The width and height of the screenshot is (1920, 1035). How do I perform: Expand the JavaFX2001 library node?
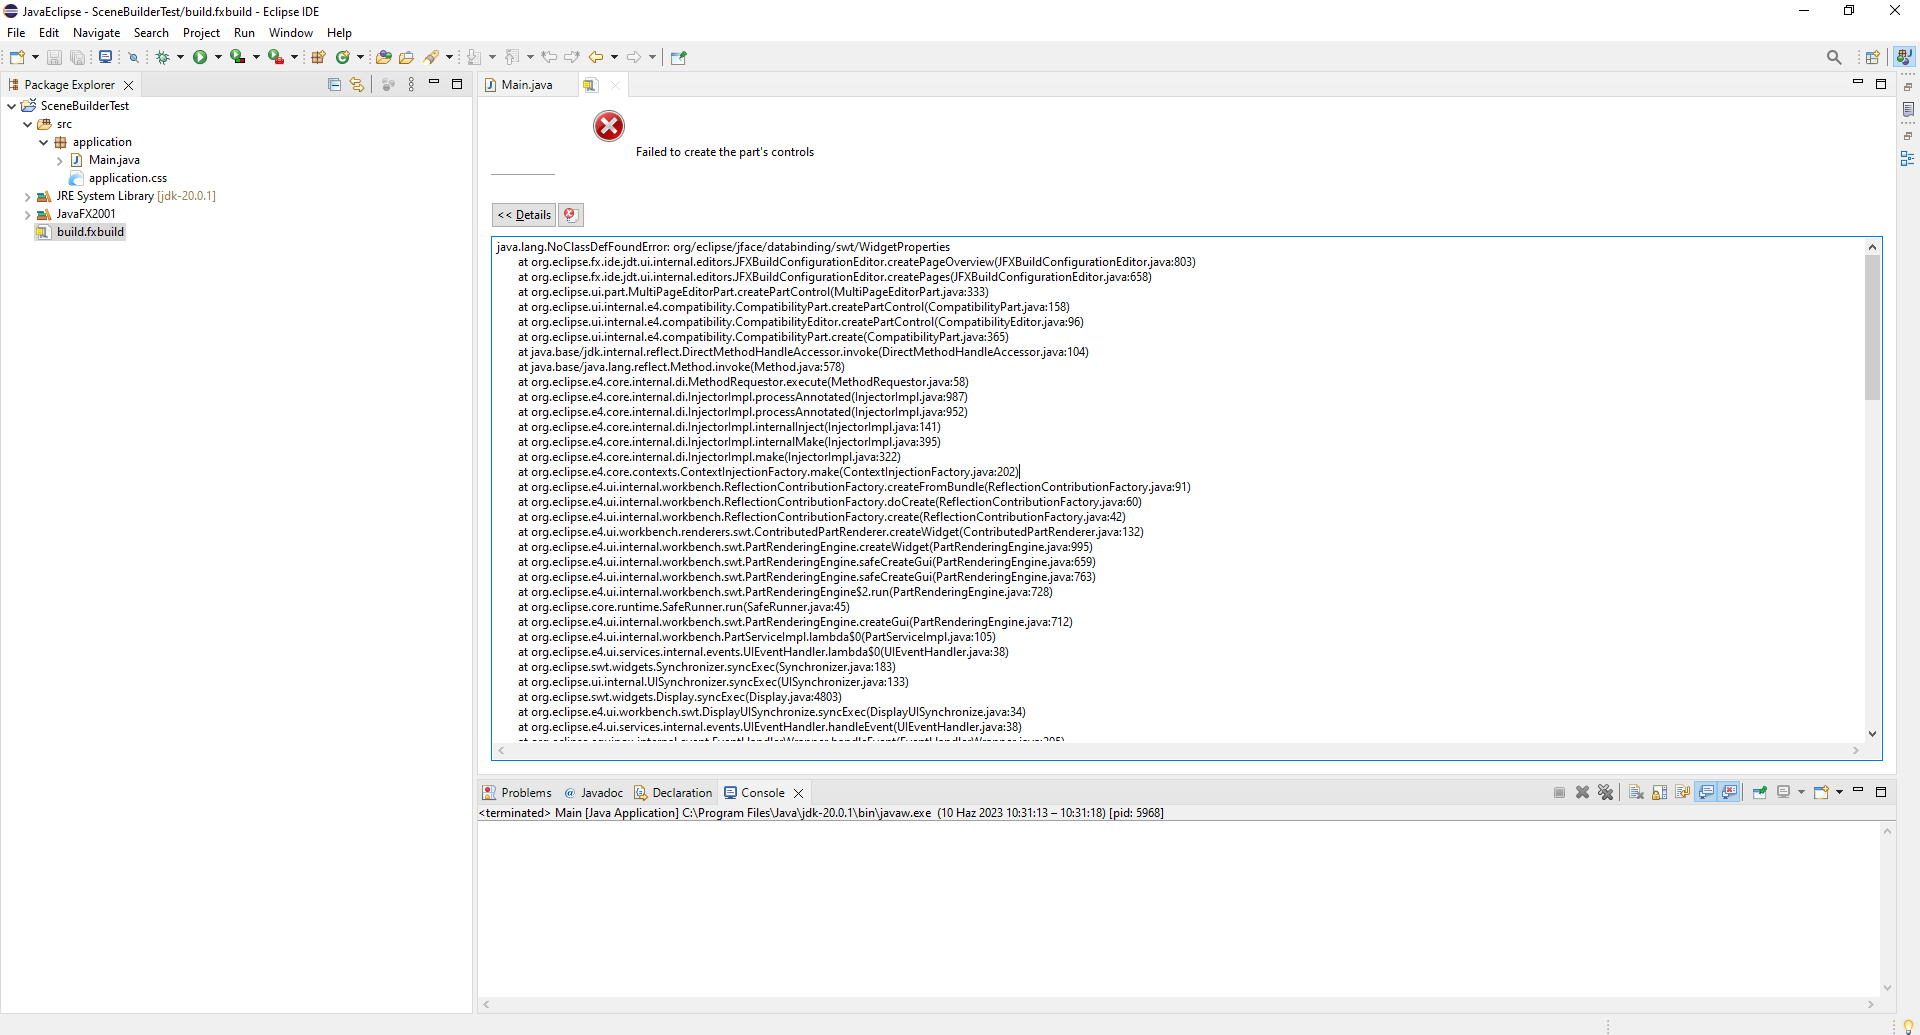27,214
